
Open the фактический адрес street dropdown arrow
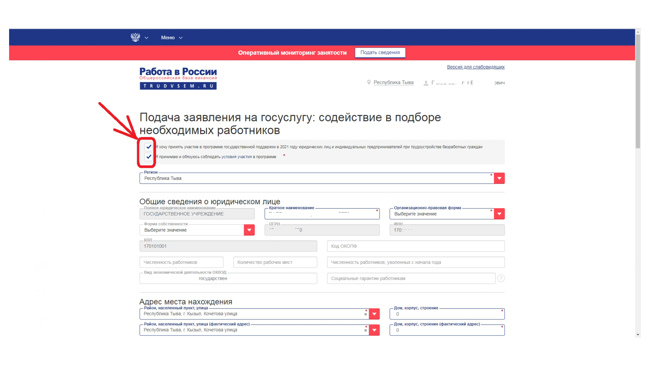pos(374,330)
